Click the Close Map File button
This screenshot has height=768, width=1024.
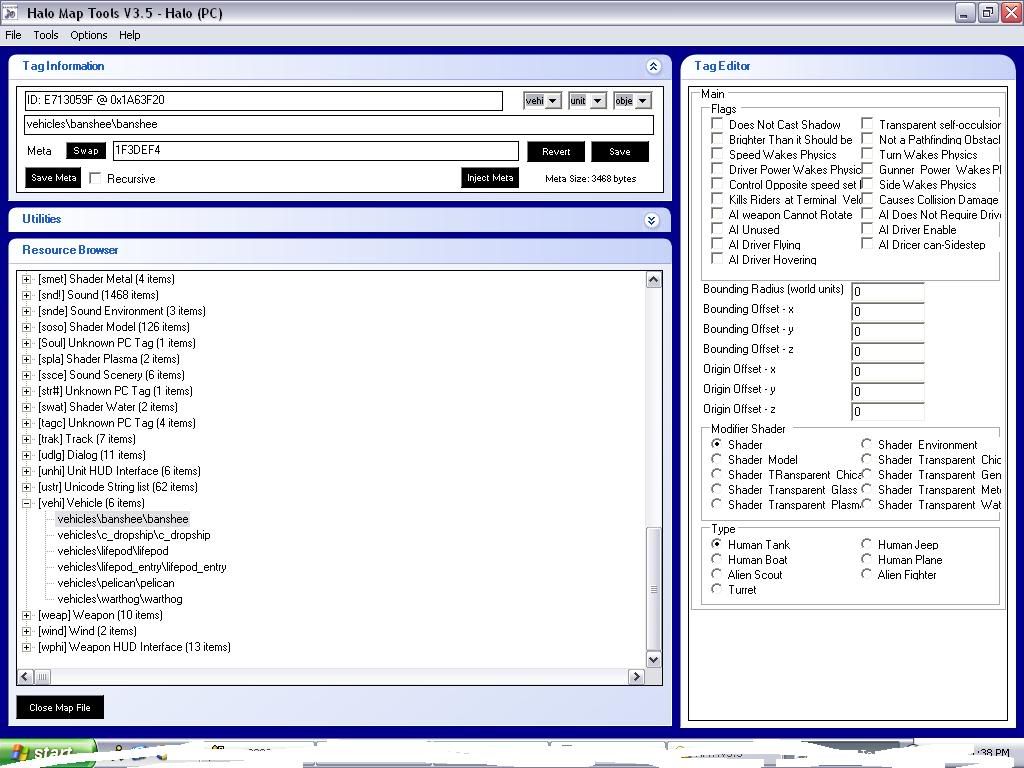click(x=59, y=707)
